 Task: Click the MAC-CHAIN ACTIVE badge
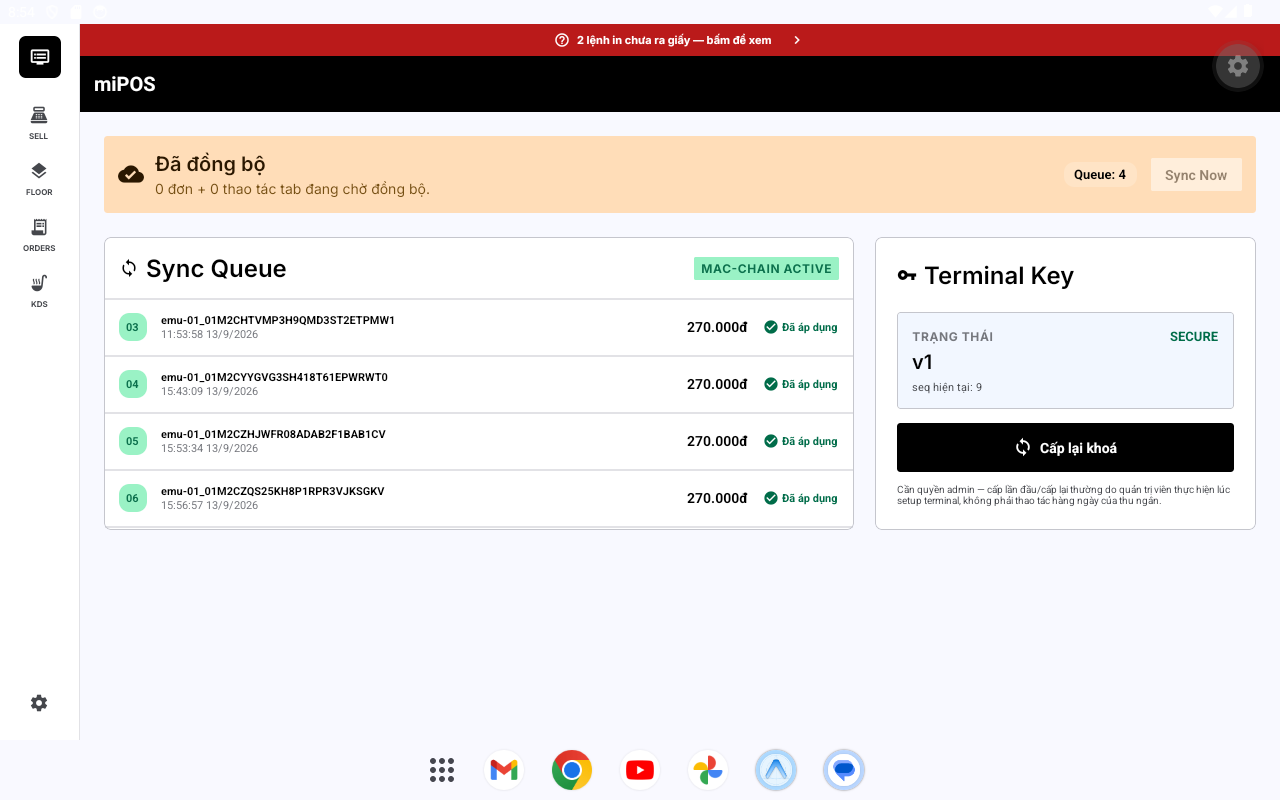pyautogui.click(x=766, y=269)
